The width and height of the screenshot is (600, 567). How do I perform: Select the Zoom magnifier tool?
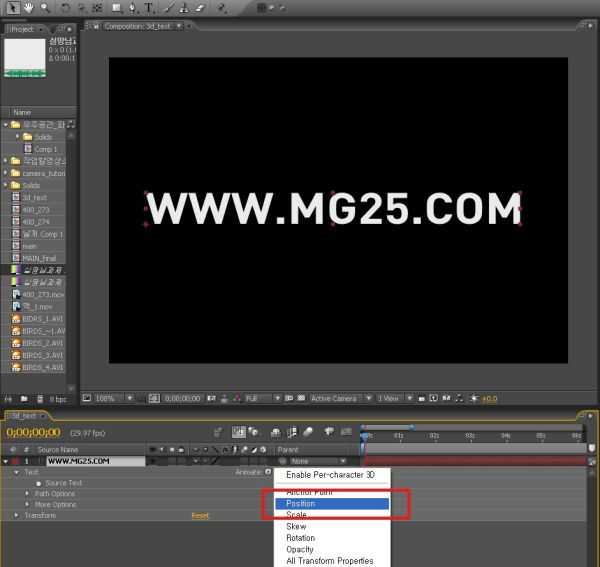click(46, 8)
